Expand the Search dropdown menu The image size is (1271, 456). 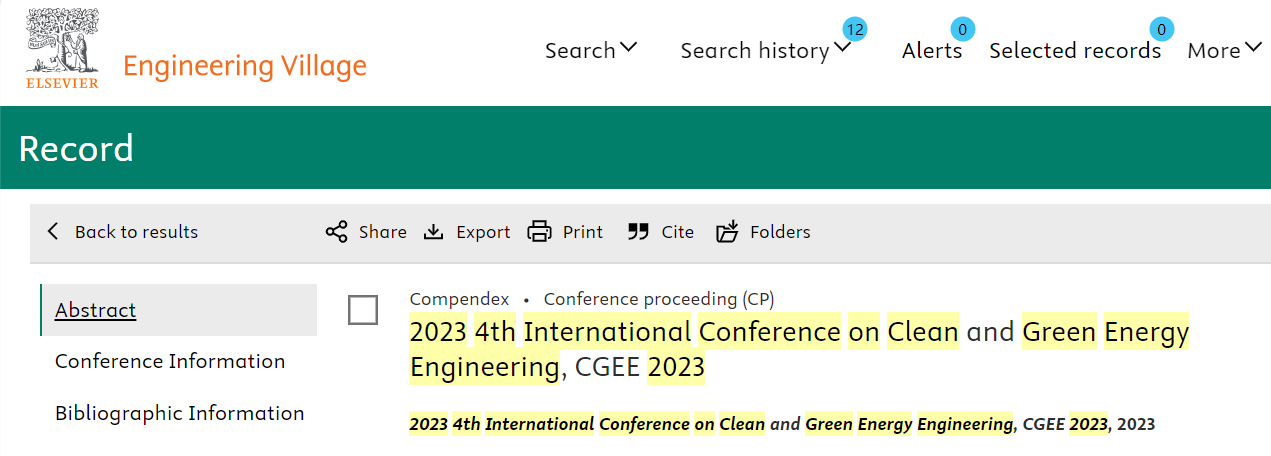(x=591, y=50)
